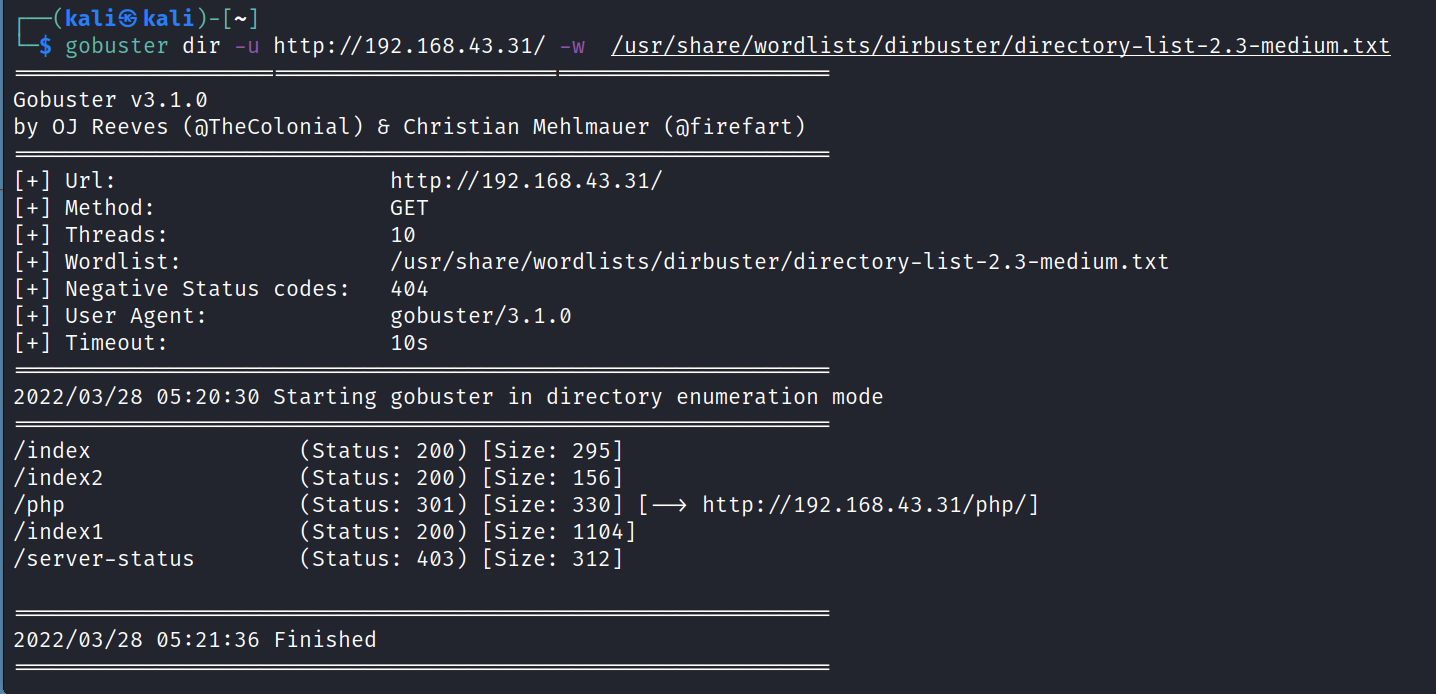The image size is (1436, 694).
Task: Click the Finished timestamp line
Action: [x=195, y=640]
